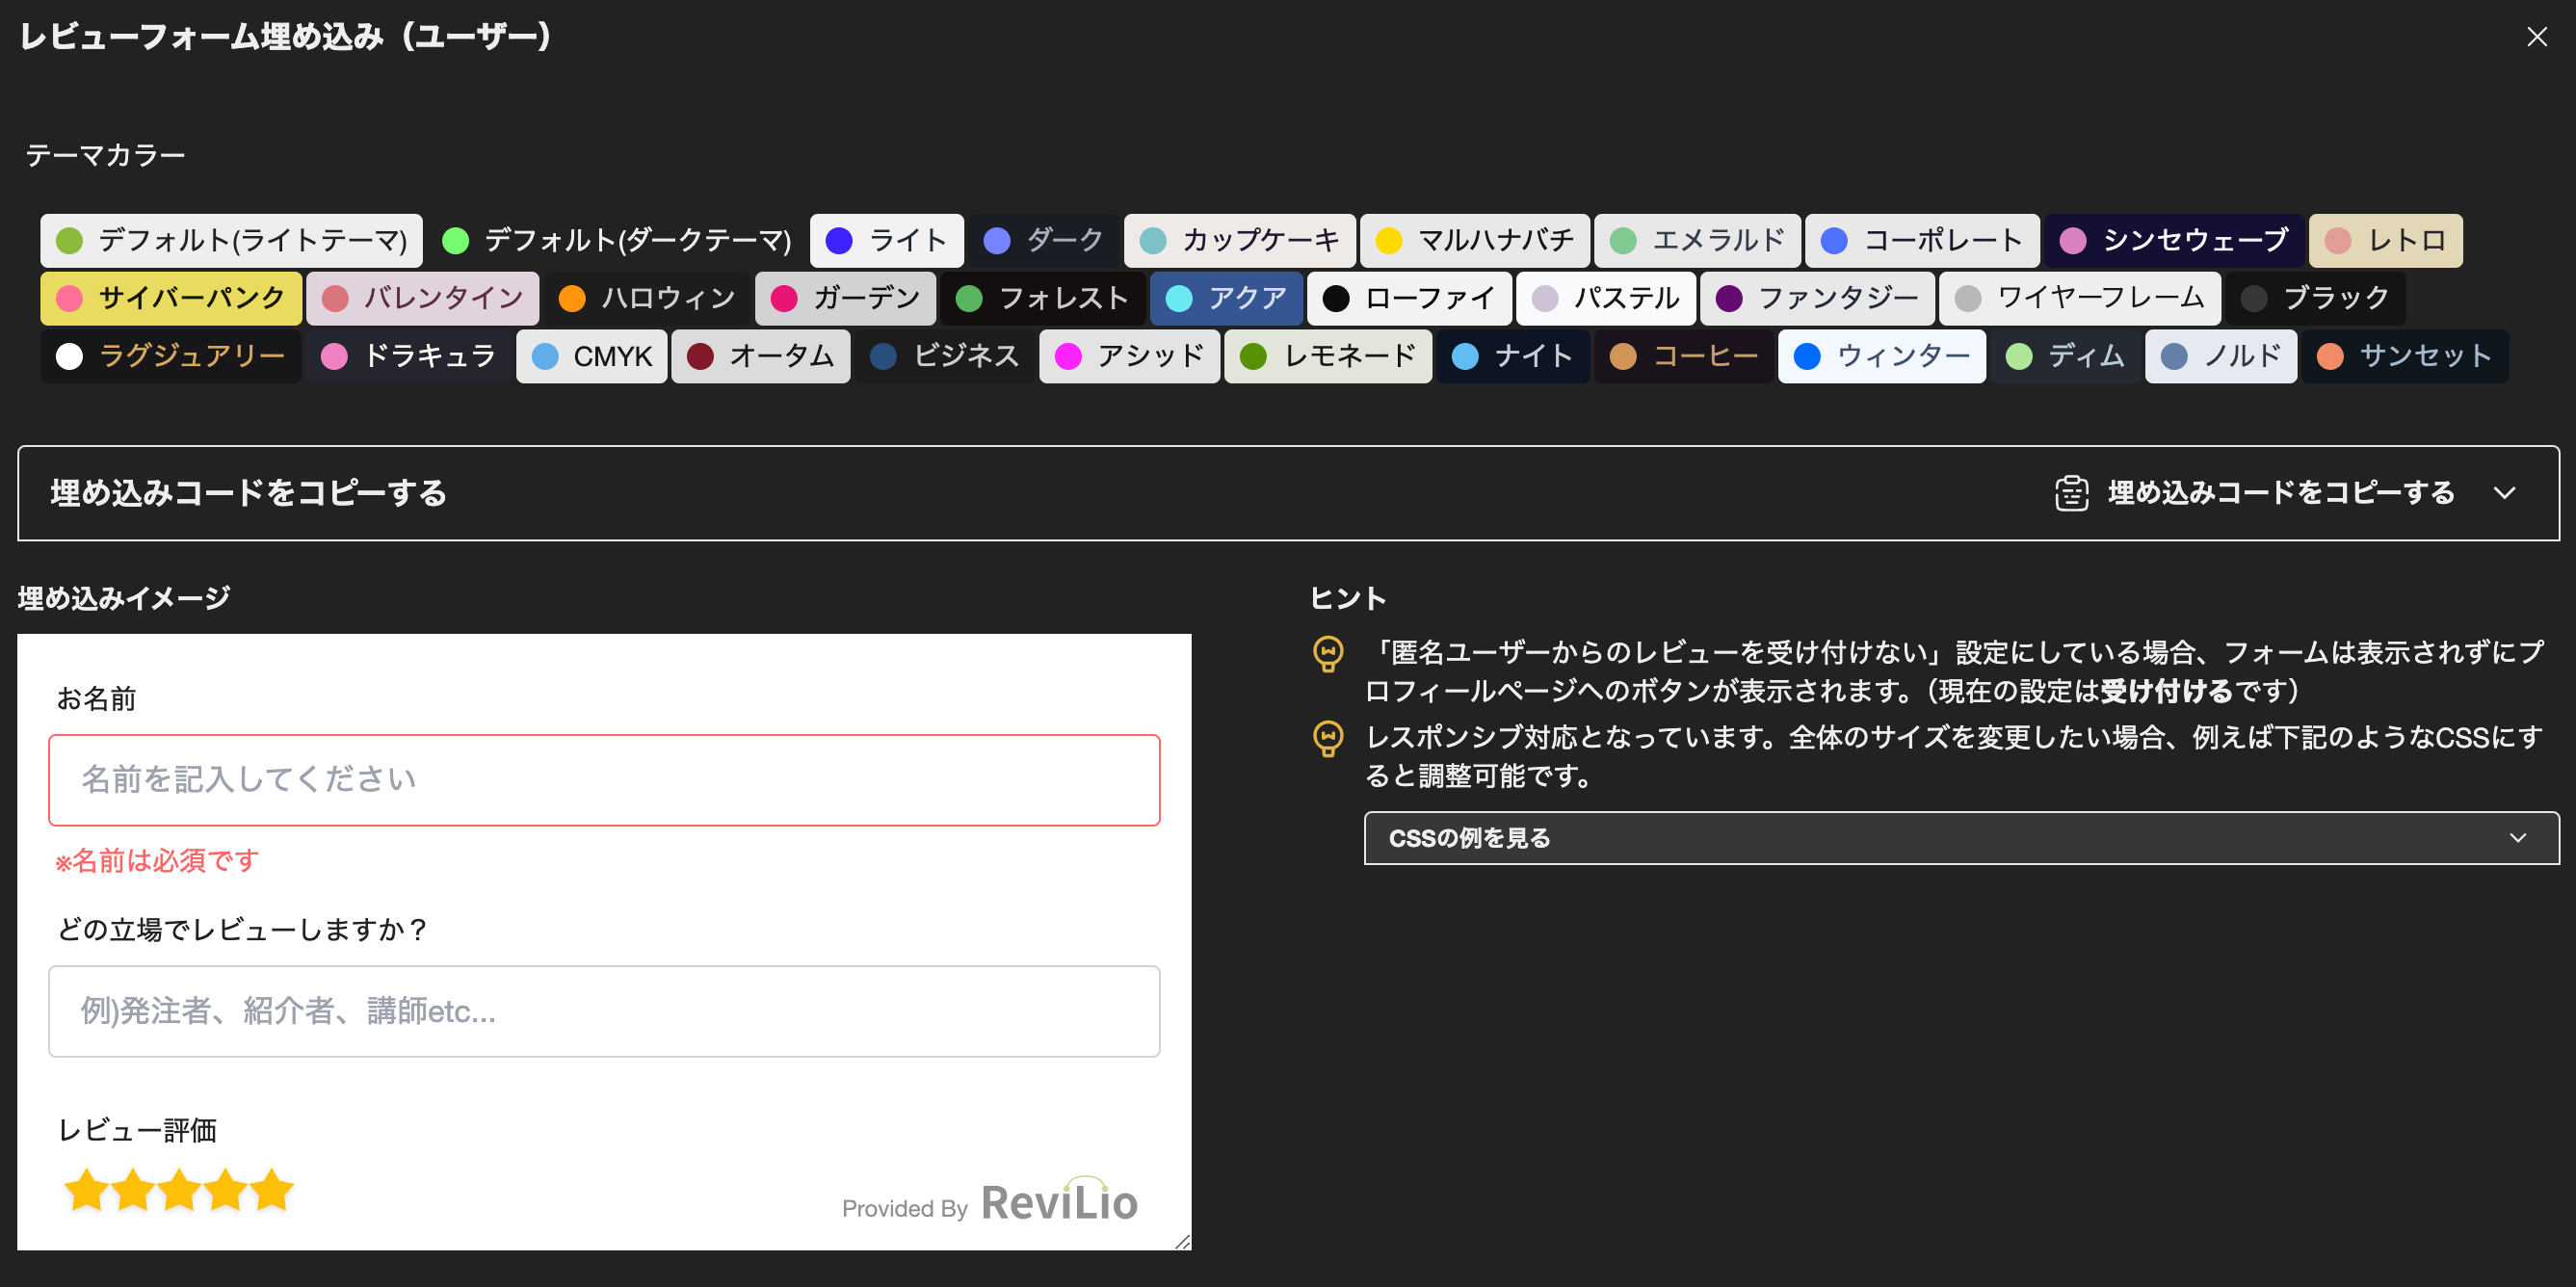The width and height of the screenshot is (2576, 1287).
Task: Set review rating to one star
Action: (86, 1190)
